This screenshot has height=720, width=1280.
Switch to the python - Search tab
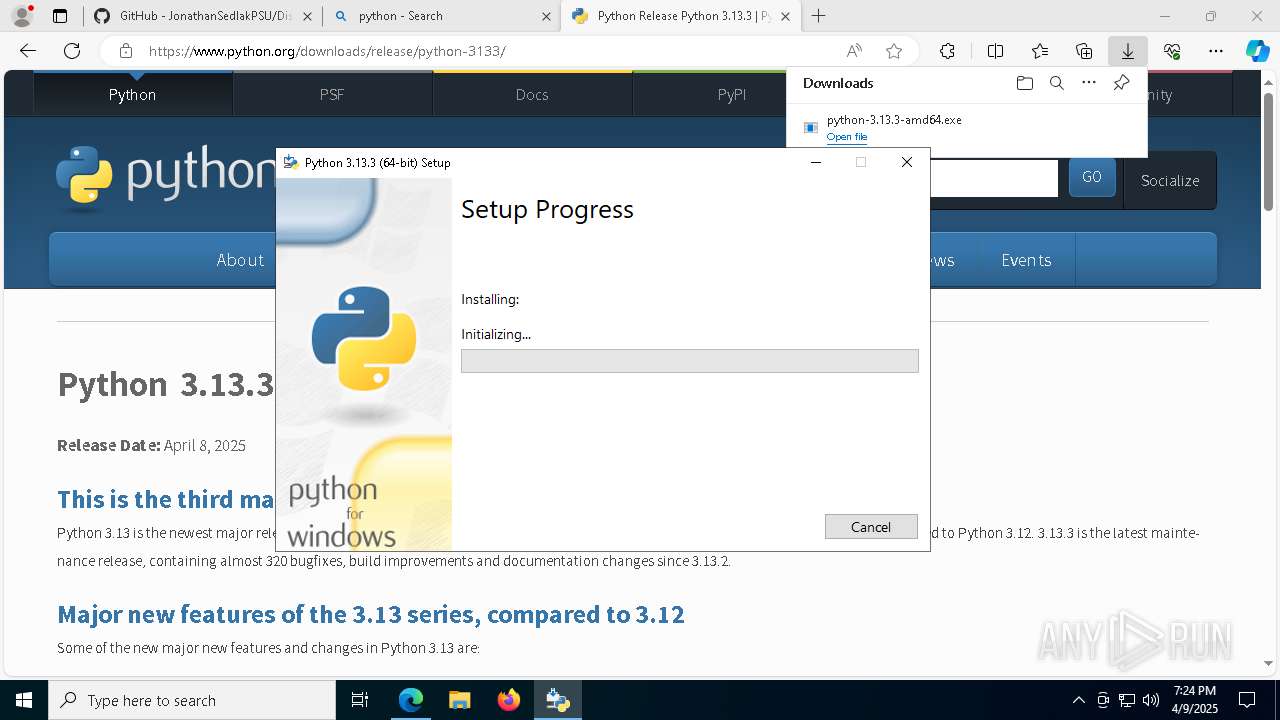click(441, 16)
